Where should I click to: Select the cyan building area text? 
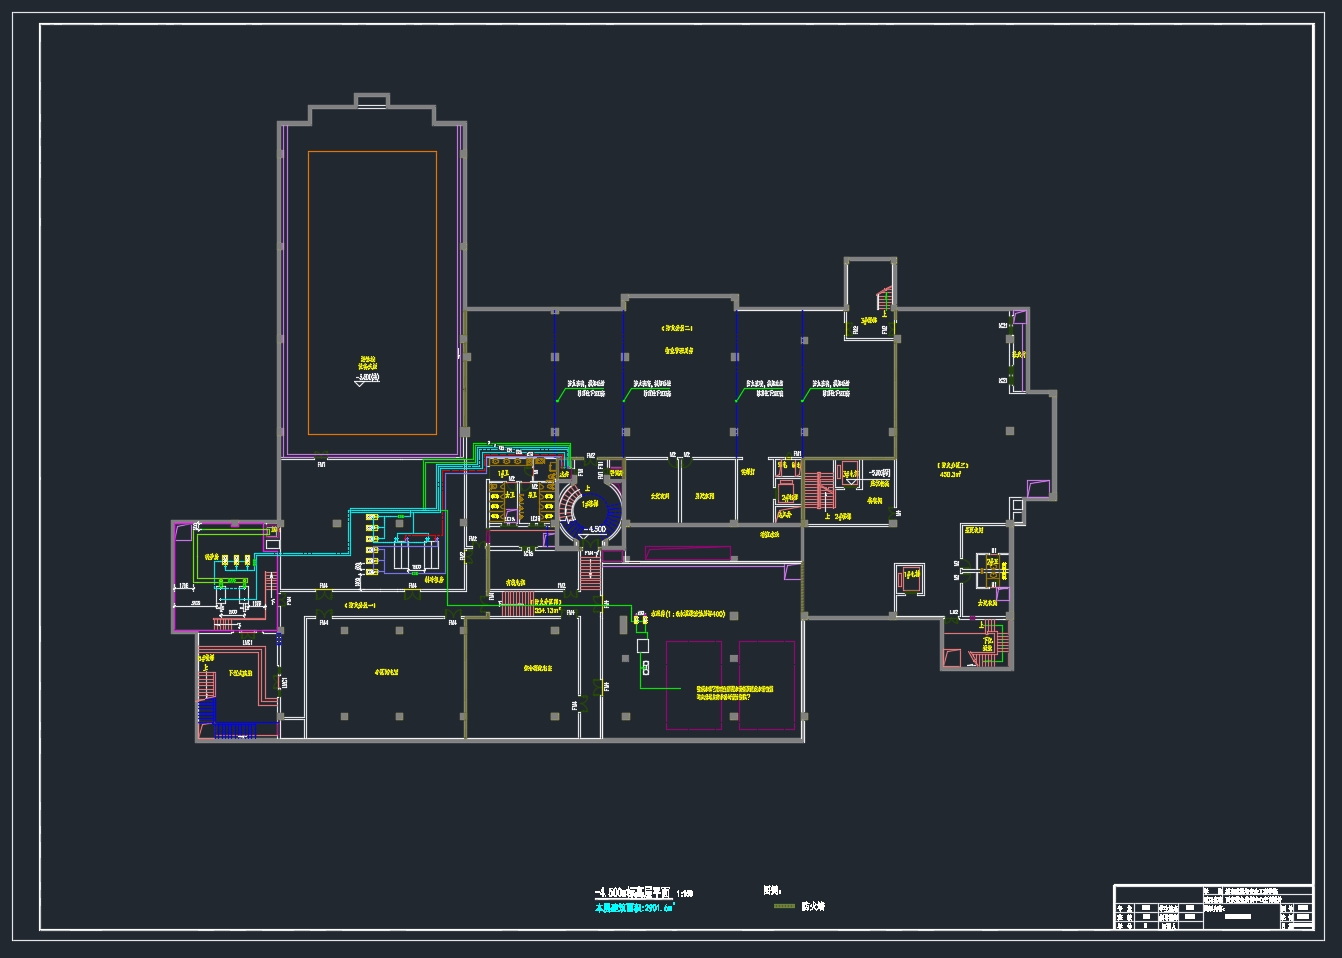pyautogui.click(x=635, y=908)
